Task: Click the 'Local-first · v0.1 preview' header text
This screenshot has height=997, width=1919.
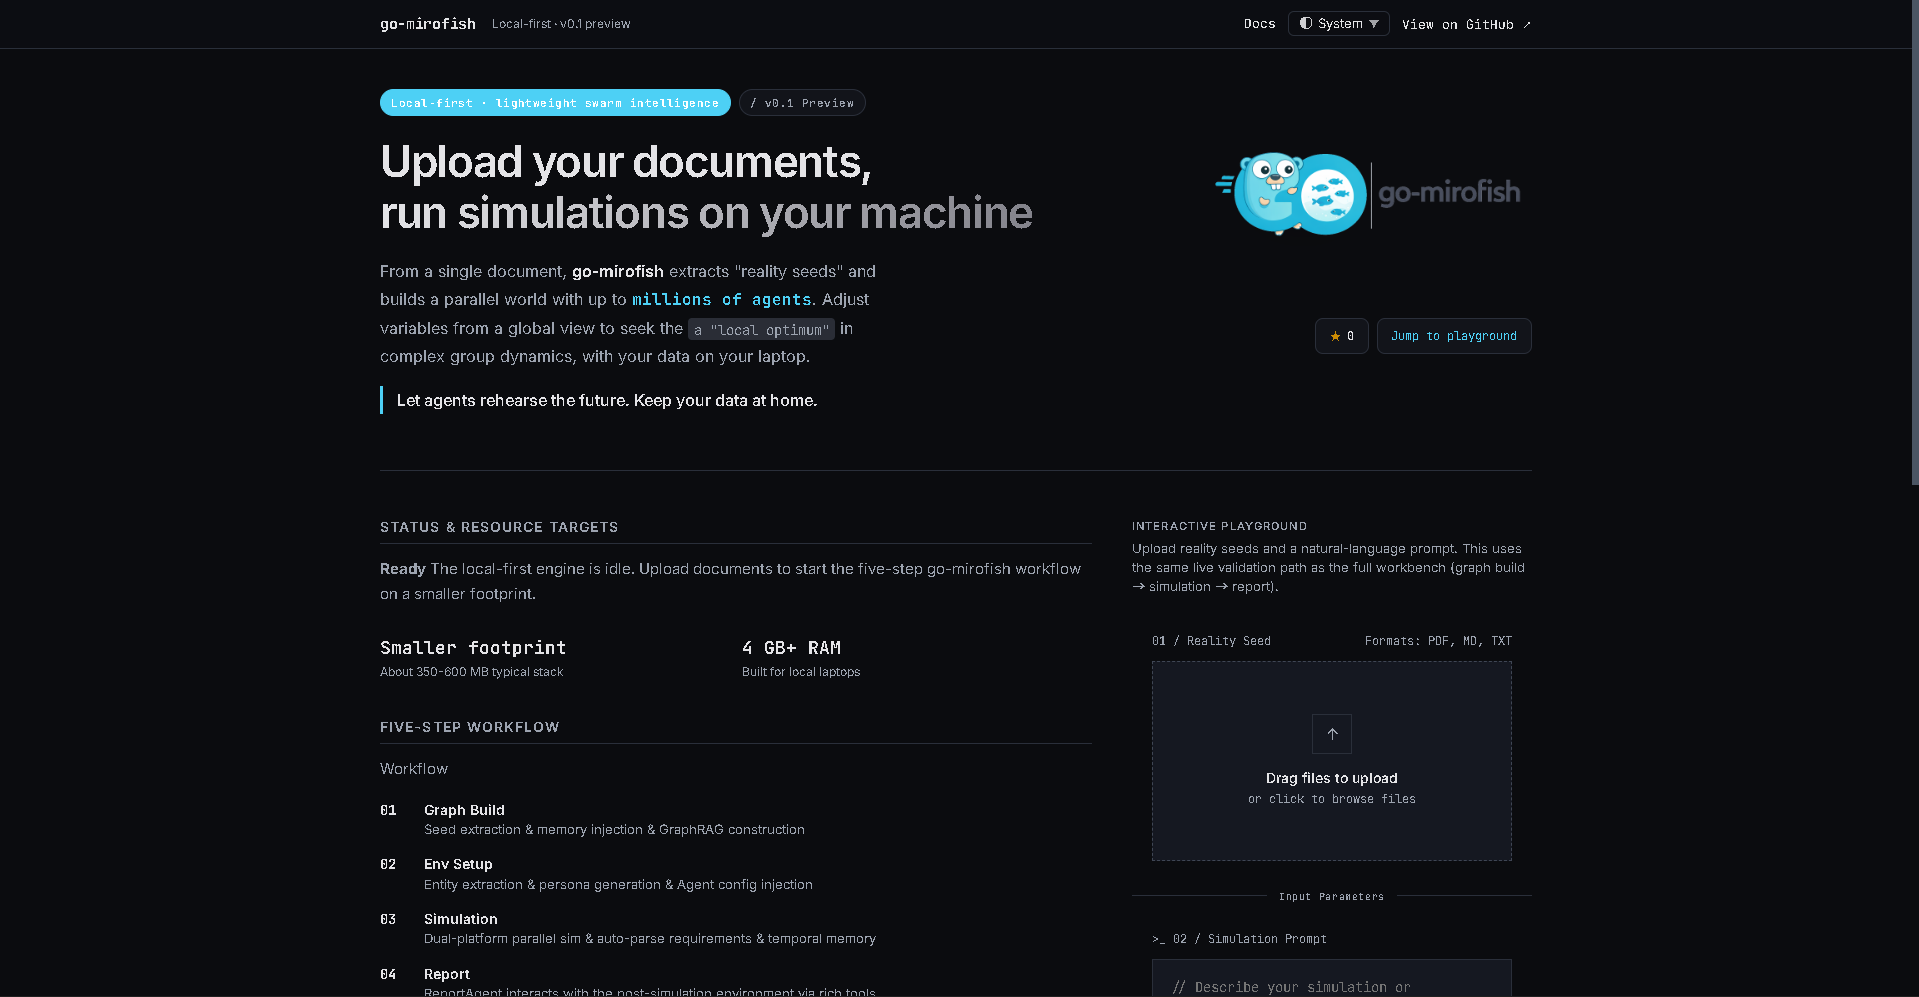Action: (x=561, y=24)
